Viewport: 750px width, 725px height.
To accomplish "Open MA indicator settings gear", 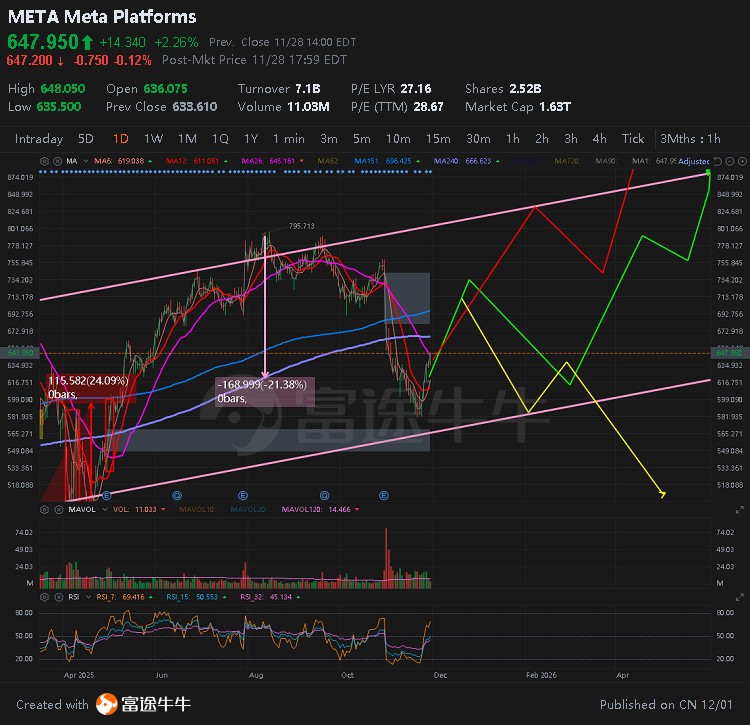I will [x=43, y=161].
